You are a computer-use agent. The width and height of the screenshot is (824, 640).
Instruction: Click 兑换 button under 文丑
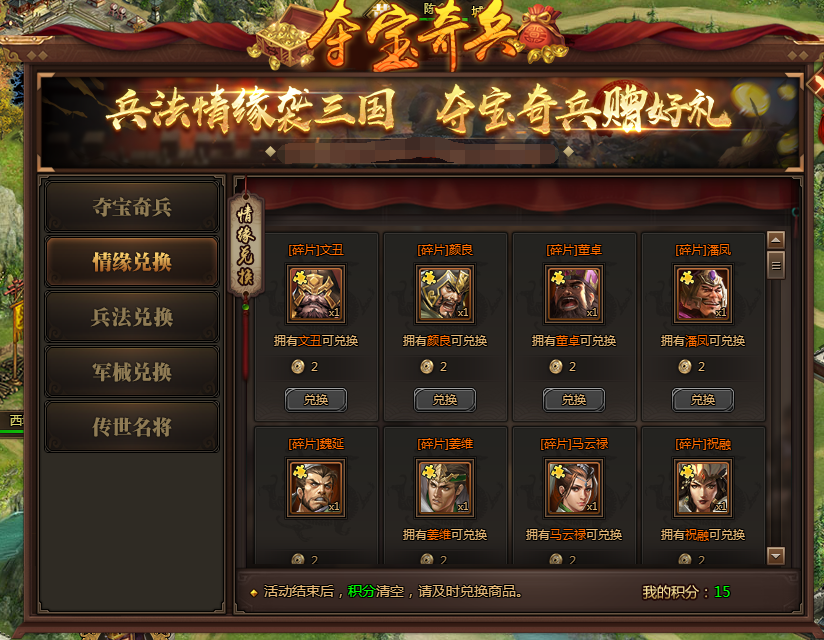(316, 400)
